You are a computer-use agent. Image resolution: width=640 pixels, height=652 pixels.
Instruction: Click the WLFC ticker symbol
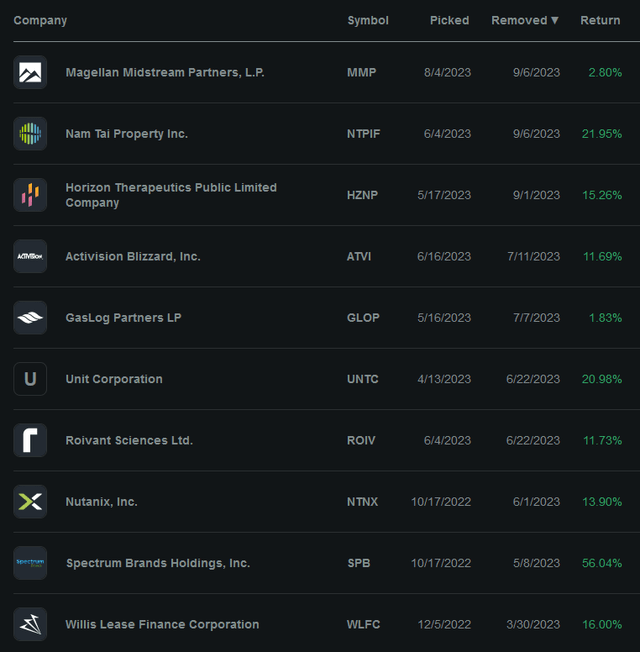[363, 625]
